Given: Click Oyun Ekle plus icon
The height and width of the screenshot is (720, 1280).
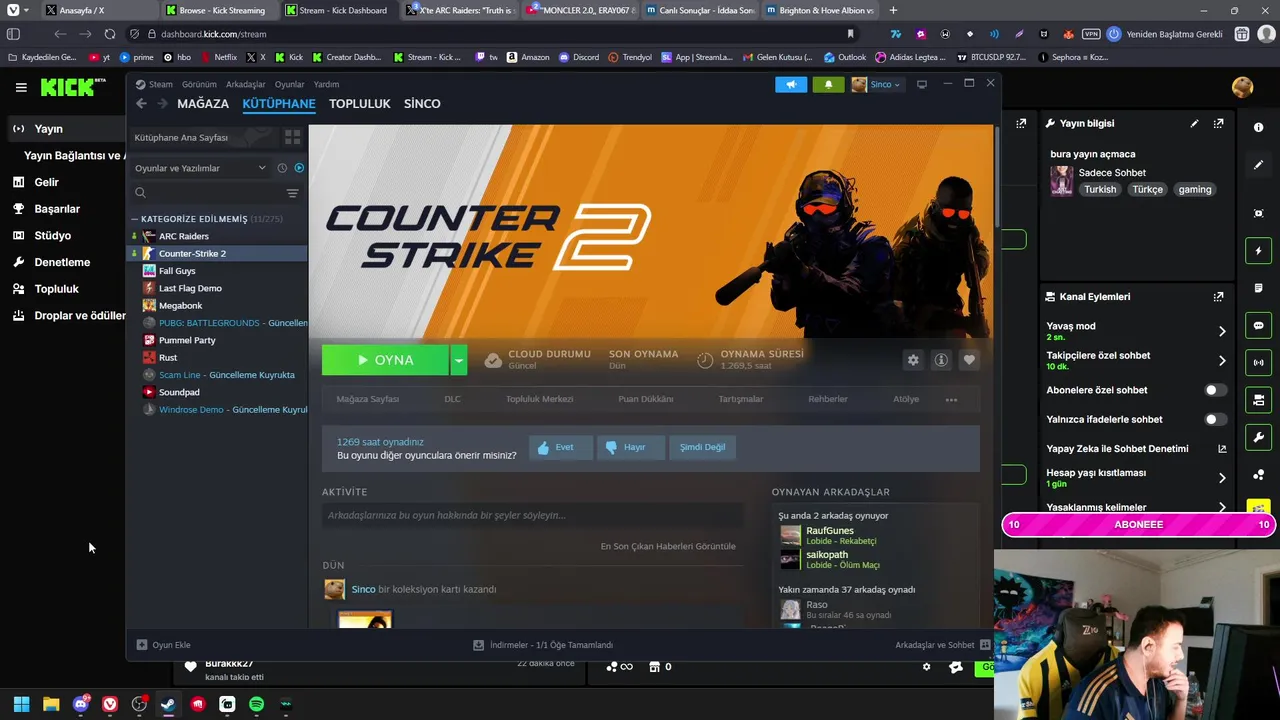Looking at the screenshot, I should pos(142,645).
